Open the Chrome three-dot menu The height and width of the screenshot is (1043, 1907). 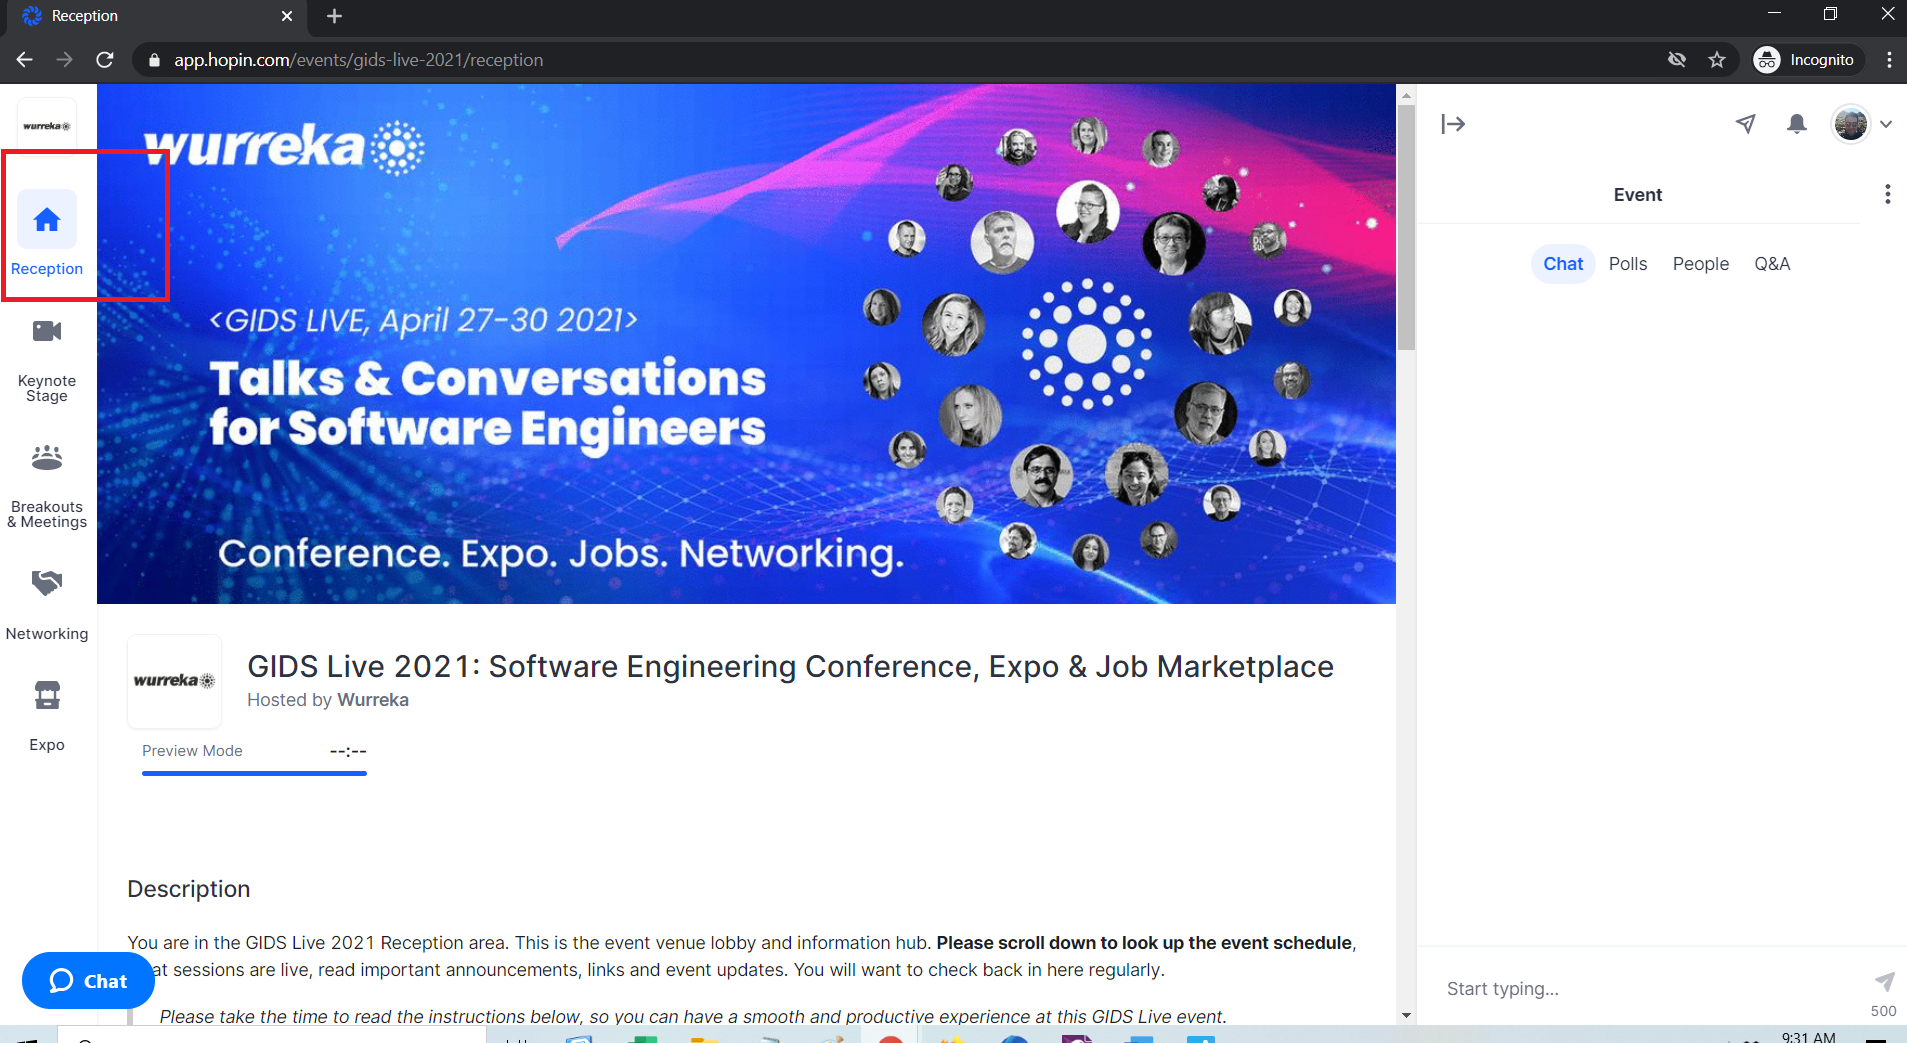tap(1889, 60)
